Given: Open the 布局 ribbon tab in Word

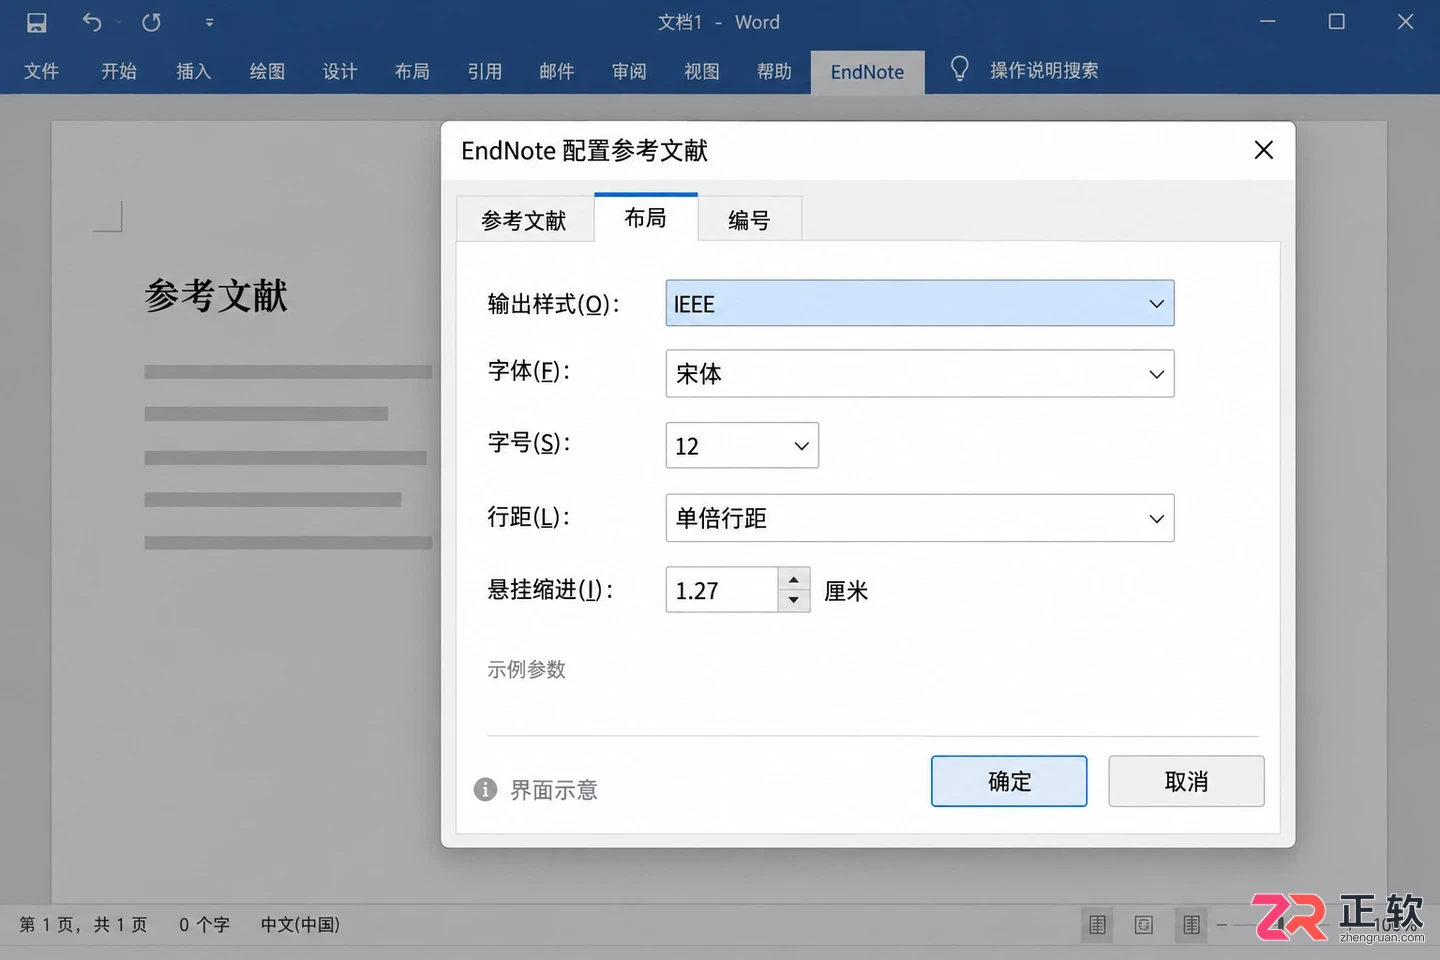Looking at the screenshot, I should click(412, 71).
